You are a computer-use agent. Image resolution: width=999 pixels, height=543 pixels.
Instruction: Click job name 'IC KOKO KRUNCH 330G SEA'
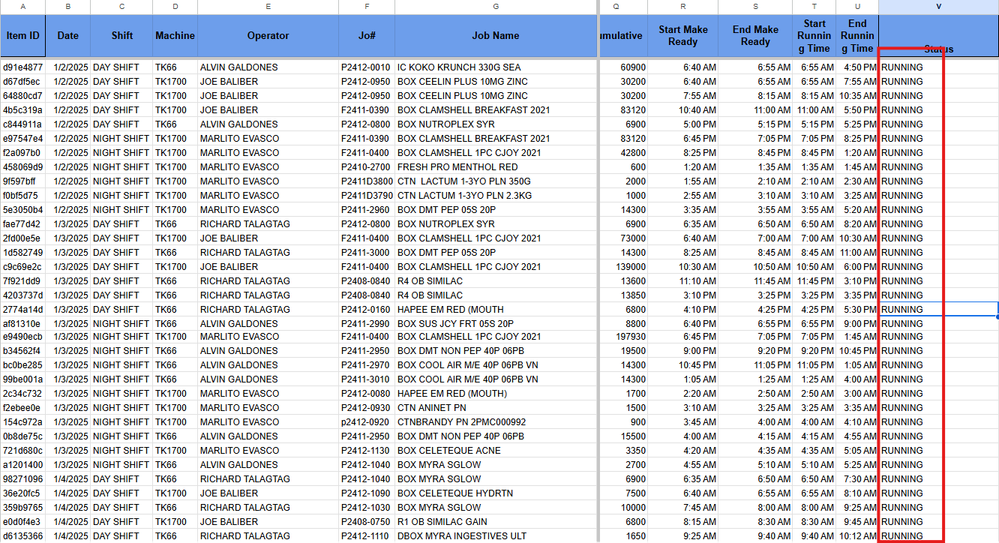click(x=459, y=67)
